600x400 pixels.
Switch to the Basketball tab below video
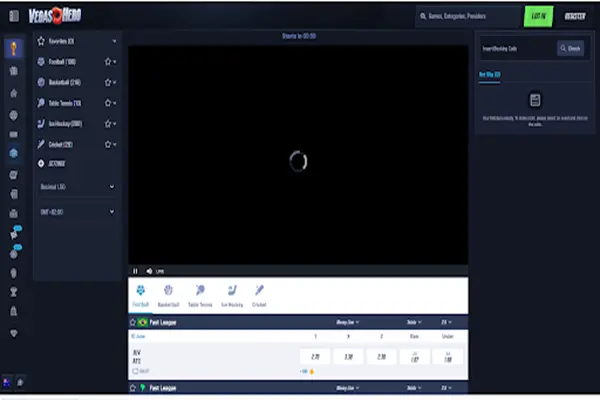[x=168, y=296]
